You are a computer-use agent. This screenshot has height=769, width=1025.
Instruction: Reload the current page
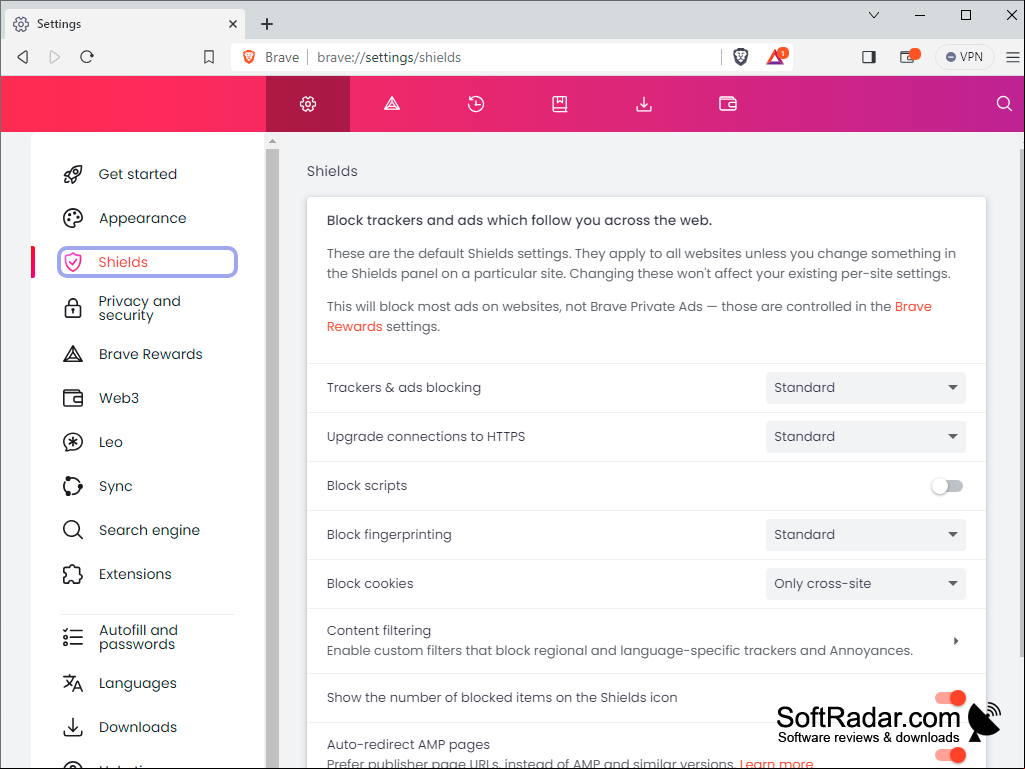pos(87,57)
